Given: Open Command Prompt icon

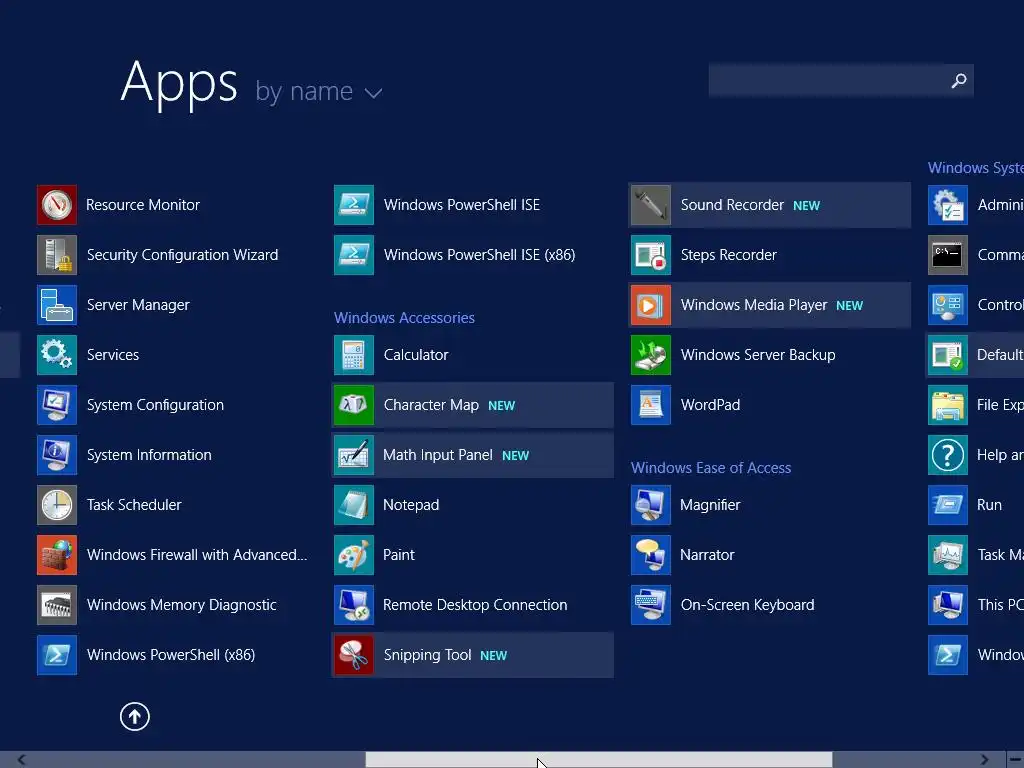Looking at the screenshot, I should coord(948,255).
